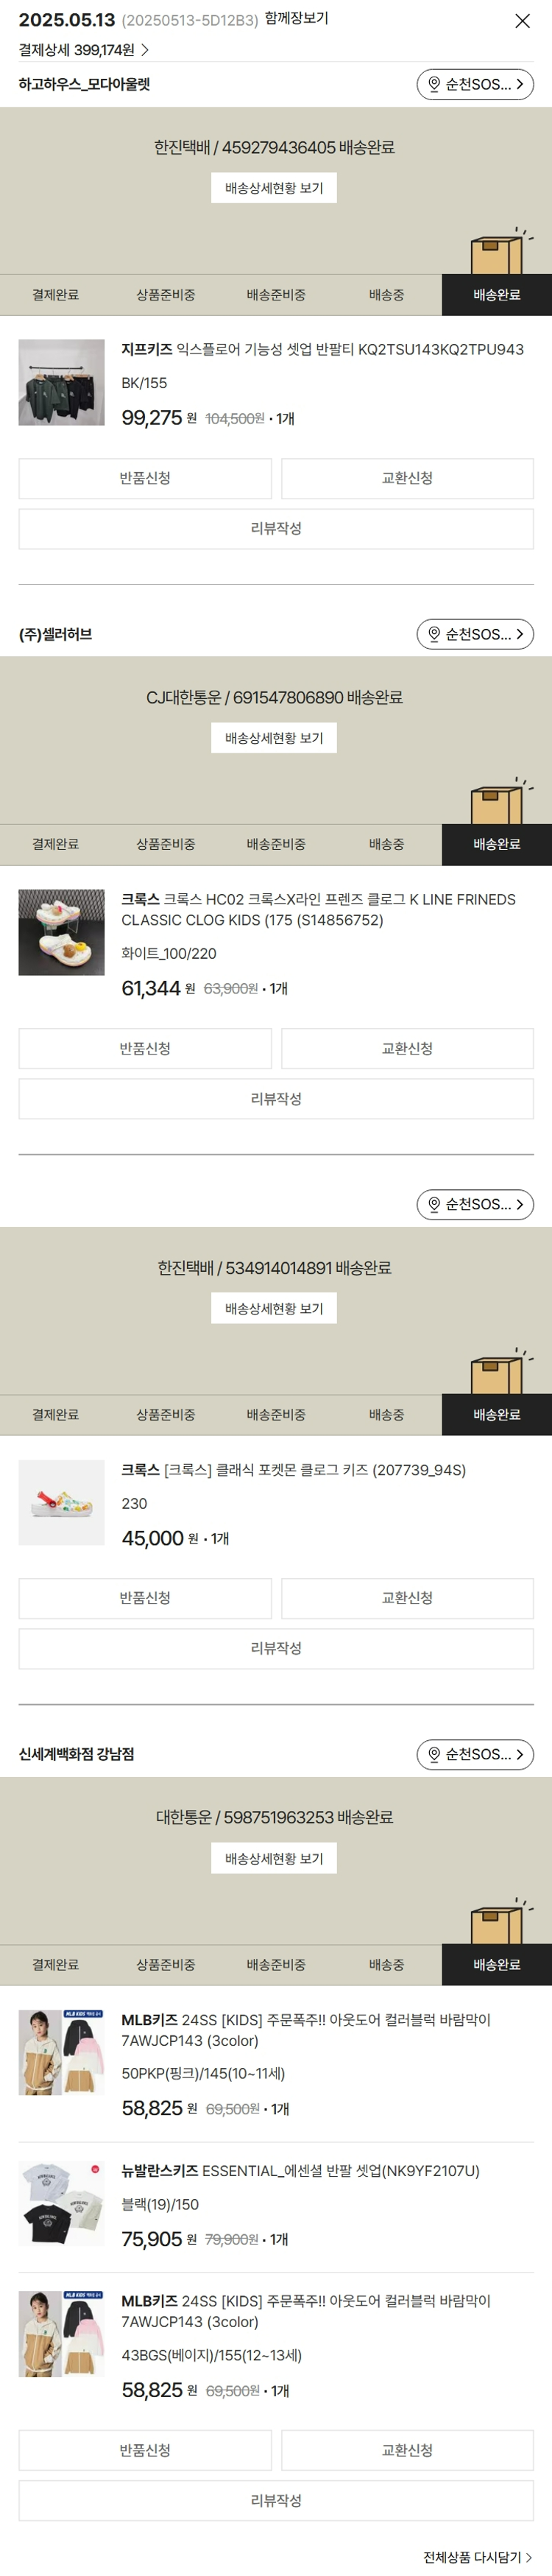Click the location pin beside (주)셀러허브

pos(434,634)
